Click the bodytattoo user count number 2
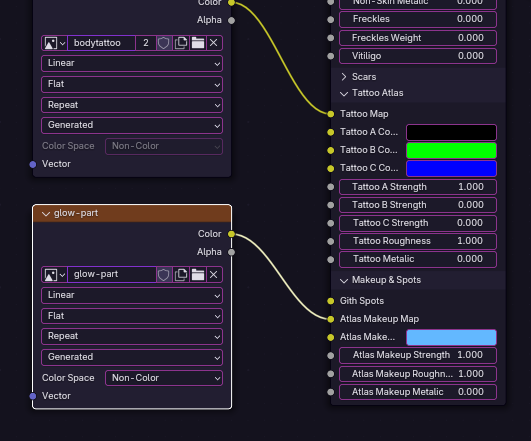The width and height of the screenshot is (531, 441). (x=146, y=43)
